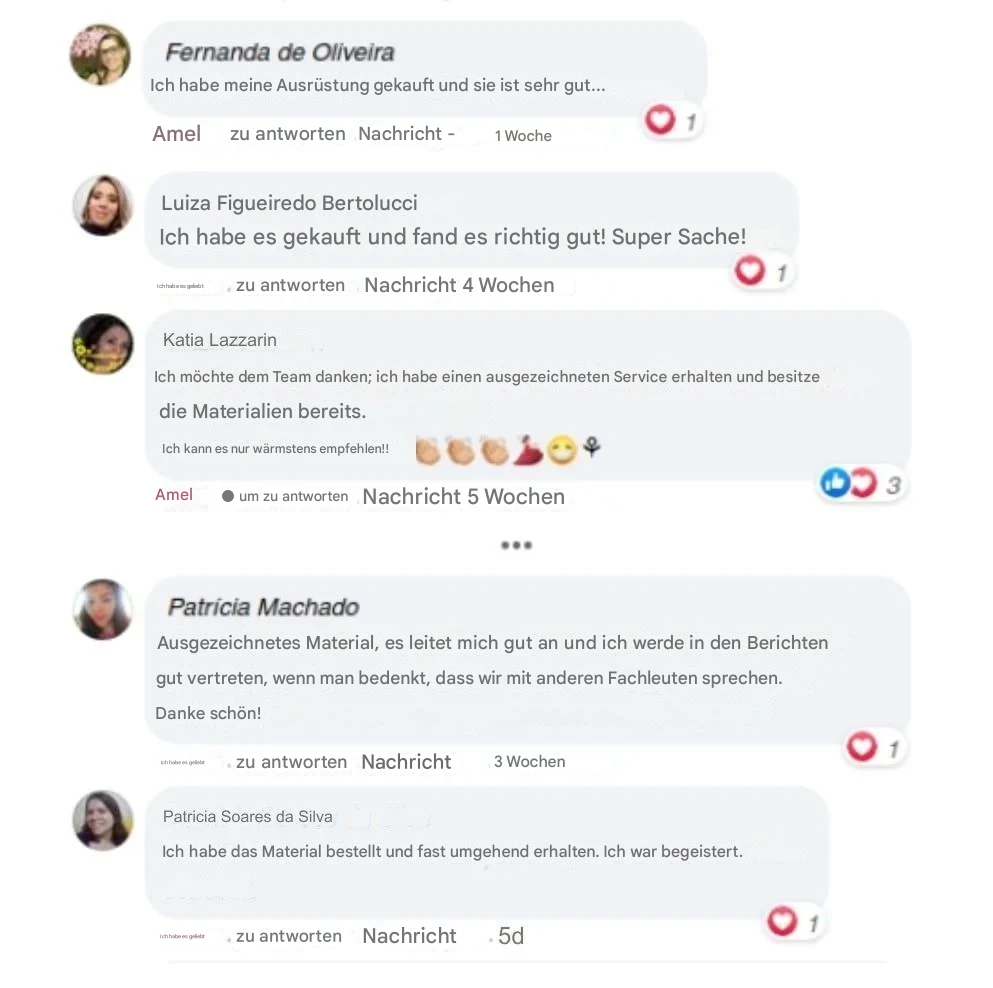Click Fernanda de Oliveira's profile picture
993x988 pixels.
pos(100,55)
